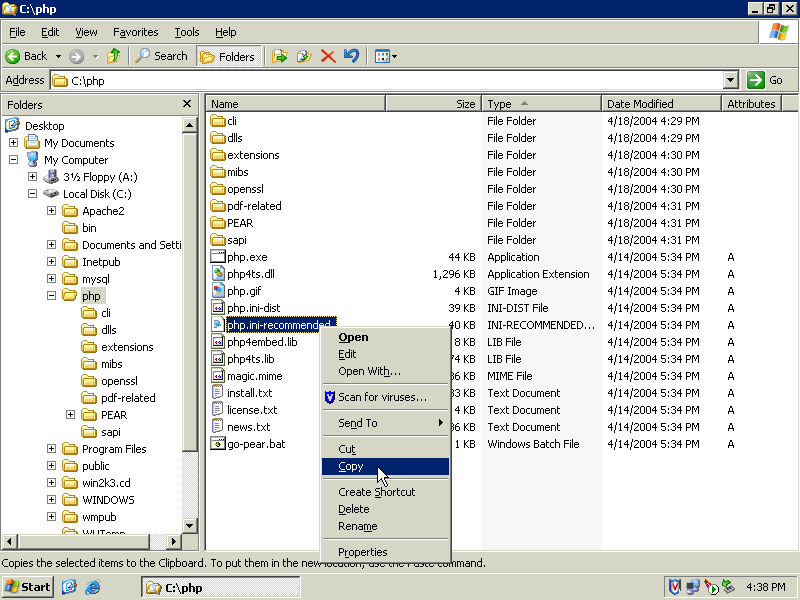Close the Folders side panel
Image resolution: width=800 pixels, height=600 pixels.
[x=187, y=104]
